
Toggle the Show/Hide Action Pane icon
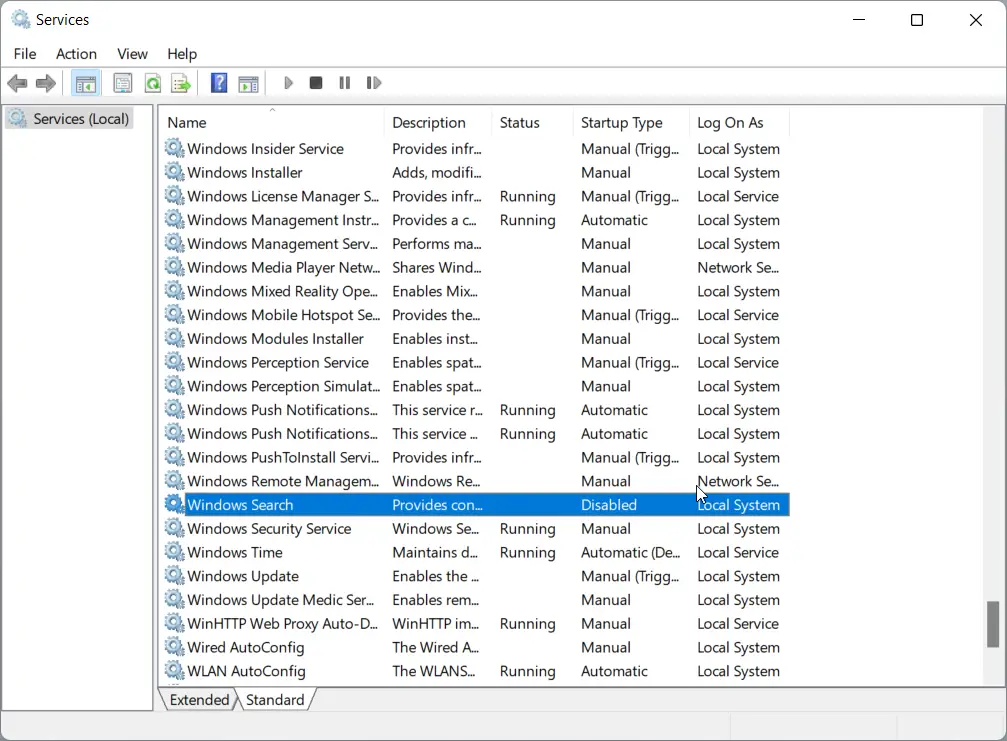tap(249, 83)
